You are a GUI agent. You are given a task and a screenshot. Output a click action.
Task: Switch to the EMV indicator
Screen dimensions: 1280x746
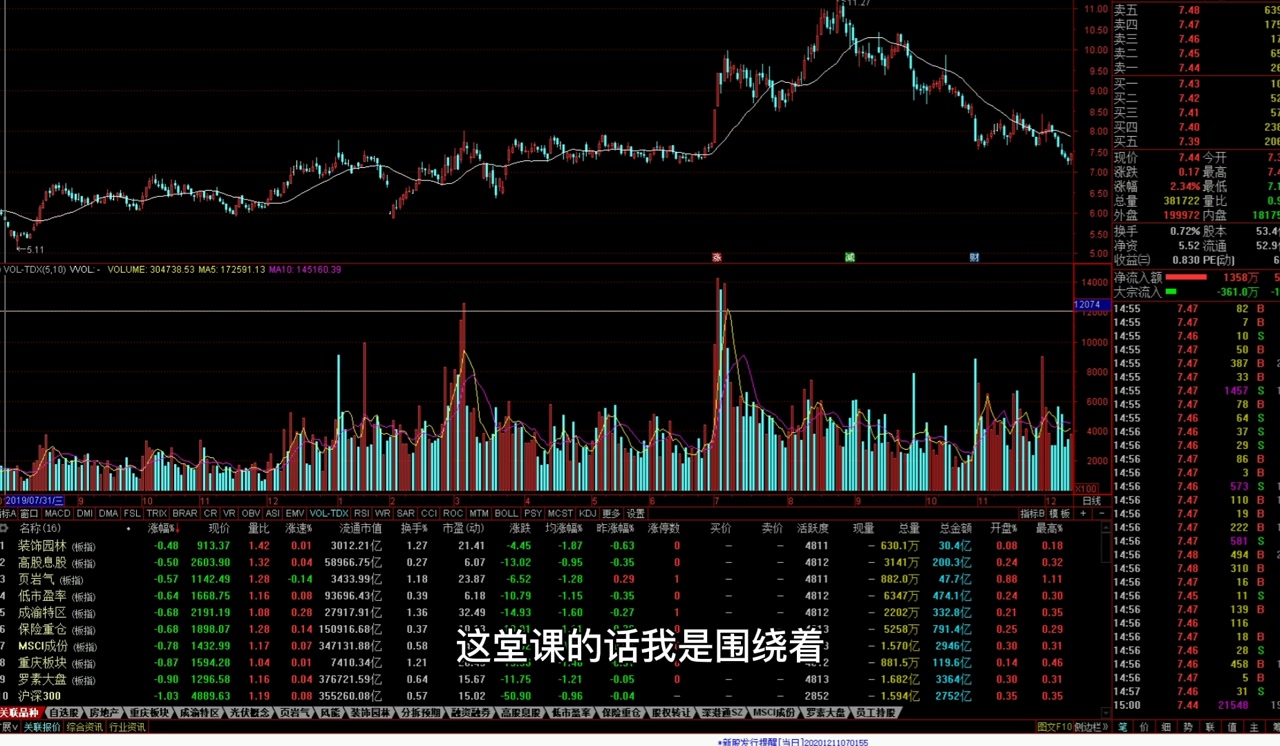click(x=295, y=513)
